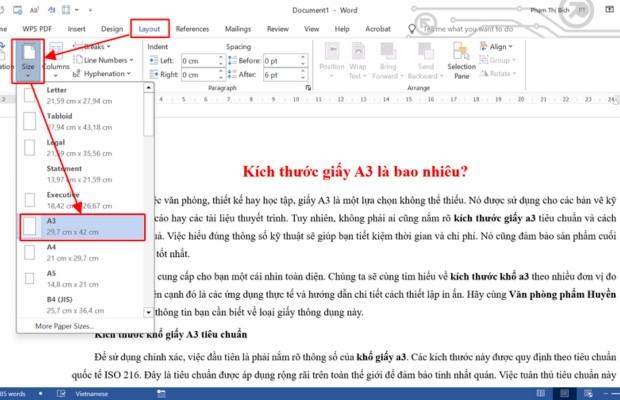The image size is (620, 400).
Task: Choose A4 paper size
Action: pos(81,253)
